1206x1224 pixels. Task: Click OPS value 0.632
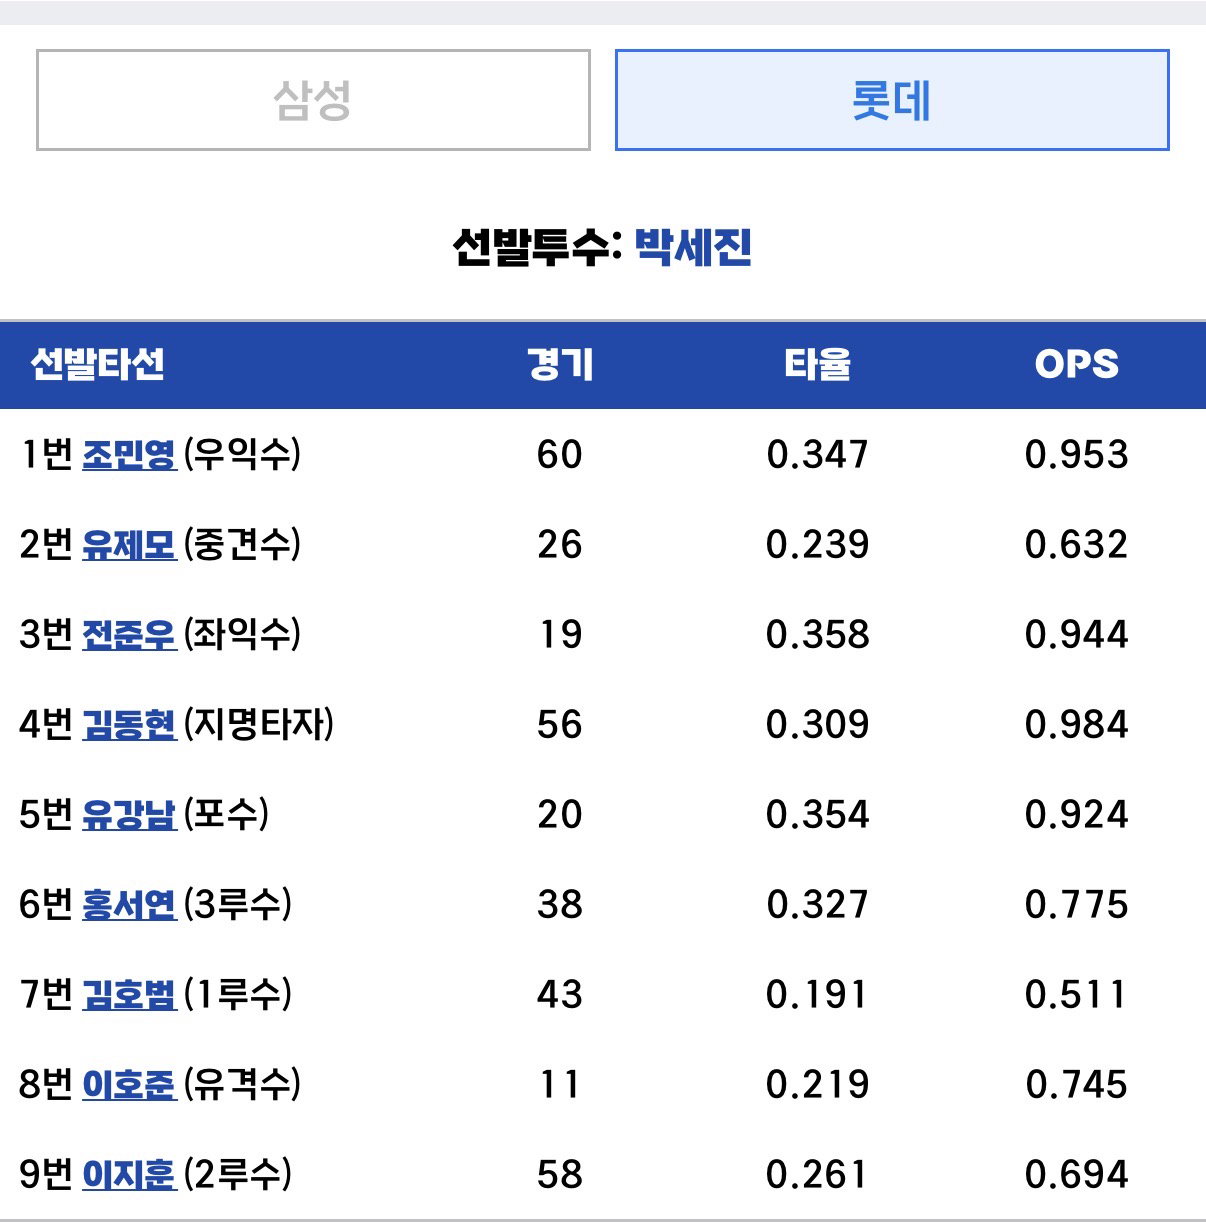point(1077,545)
